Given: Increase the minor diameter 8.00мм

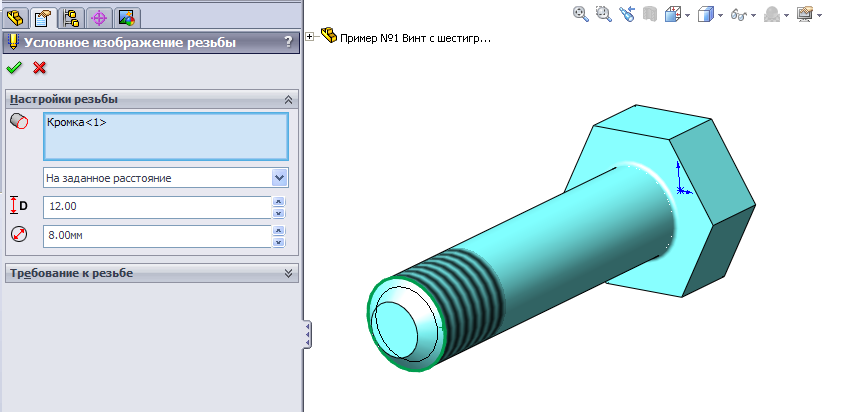Looking at the screenshot, I should point(279,231).
